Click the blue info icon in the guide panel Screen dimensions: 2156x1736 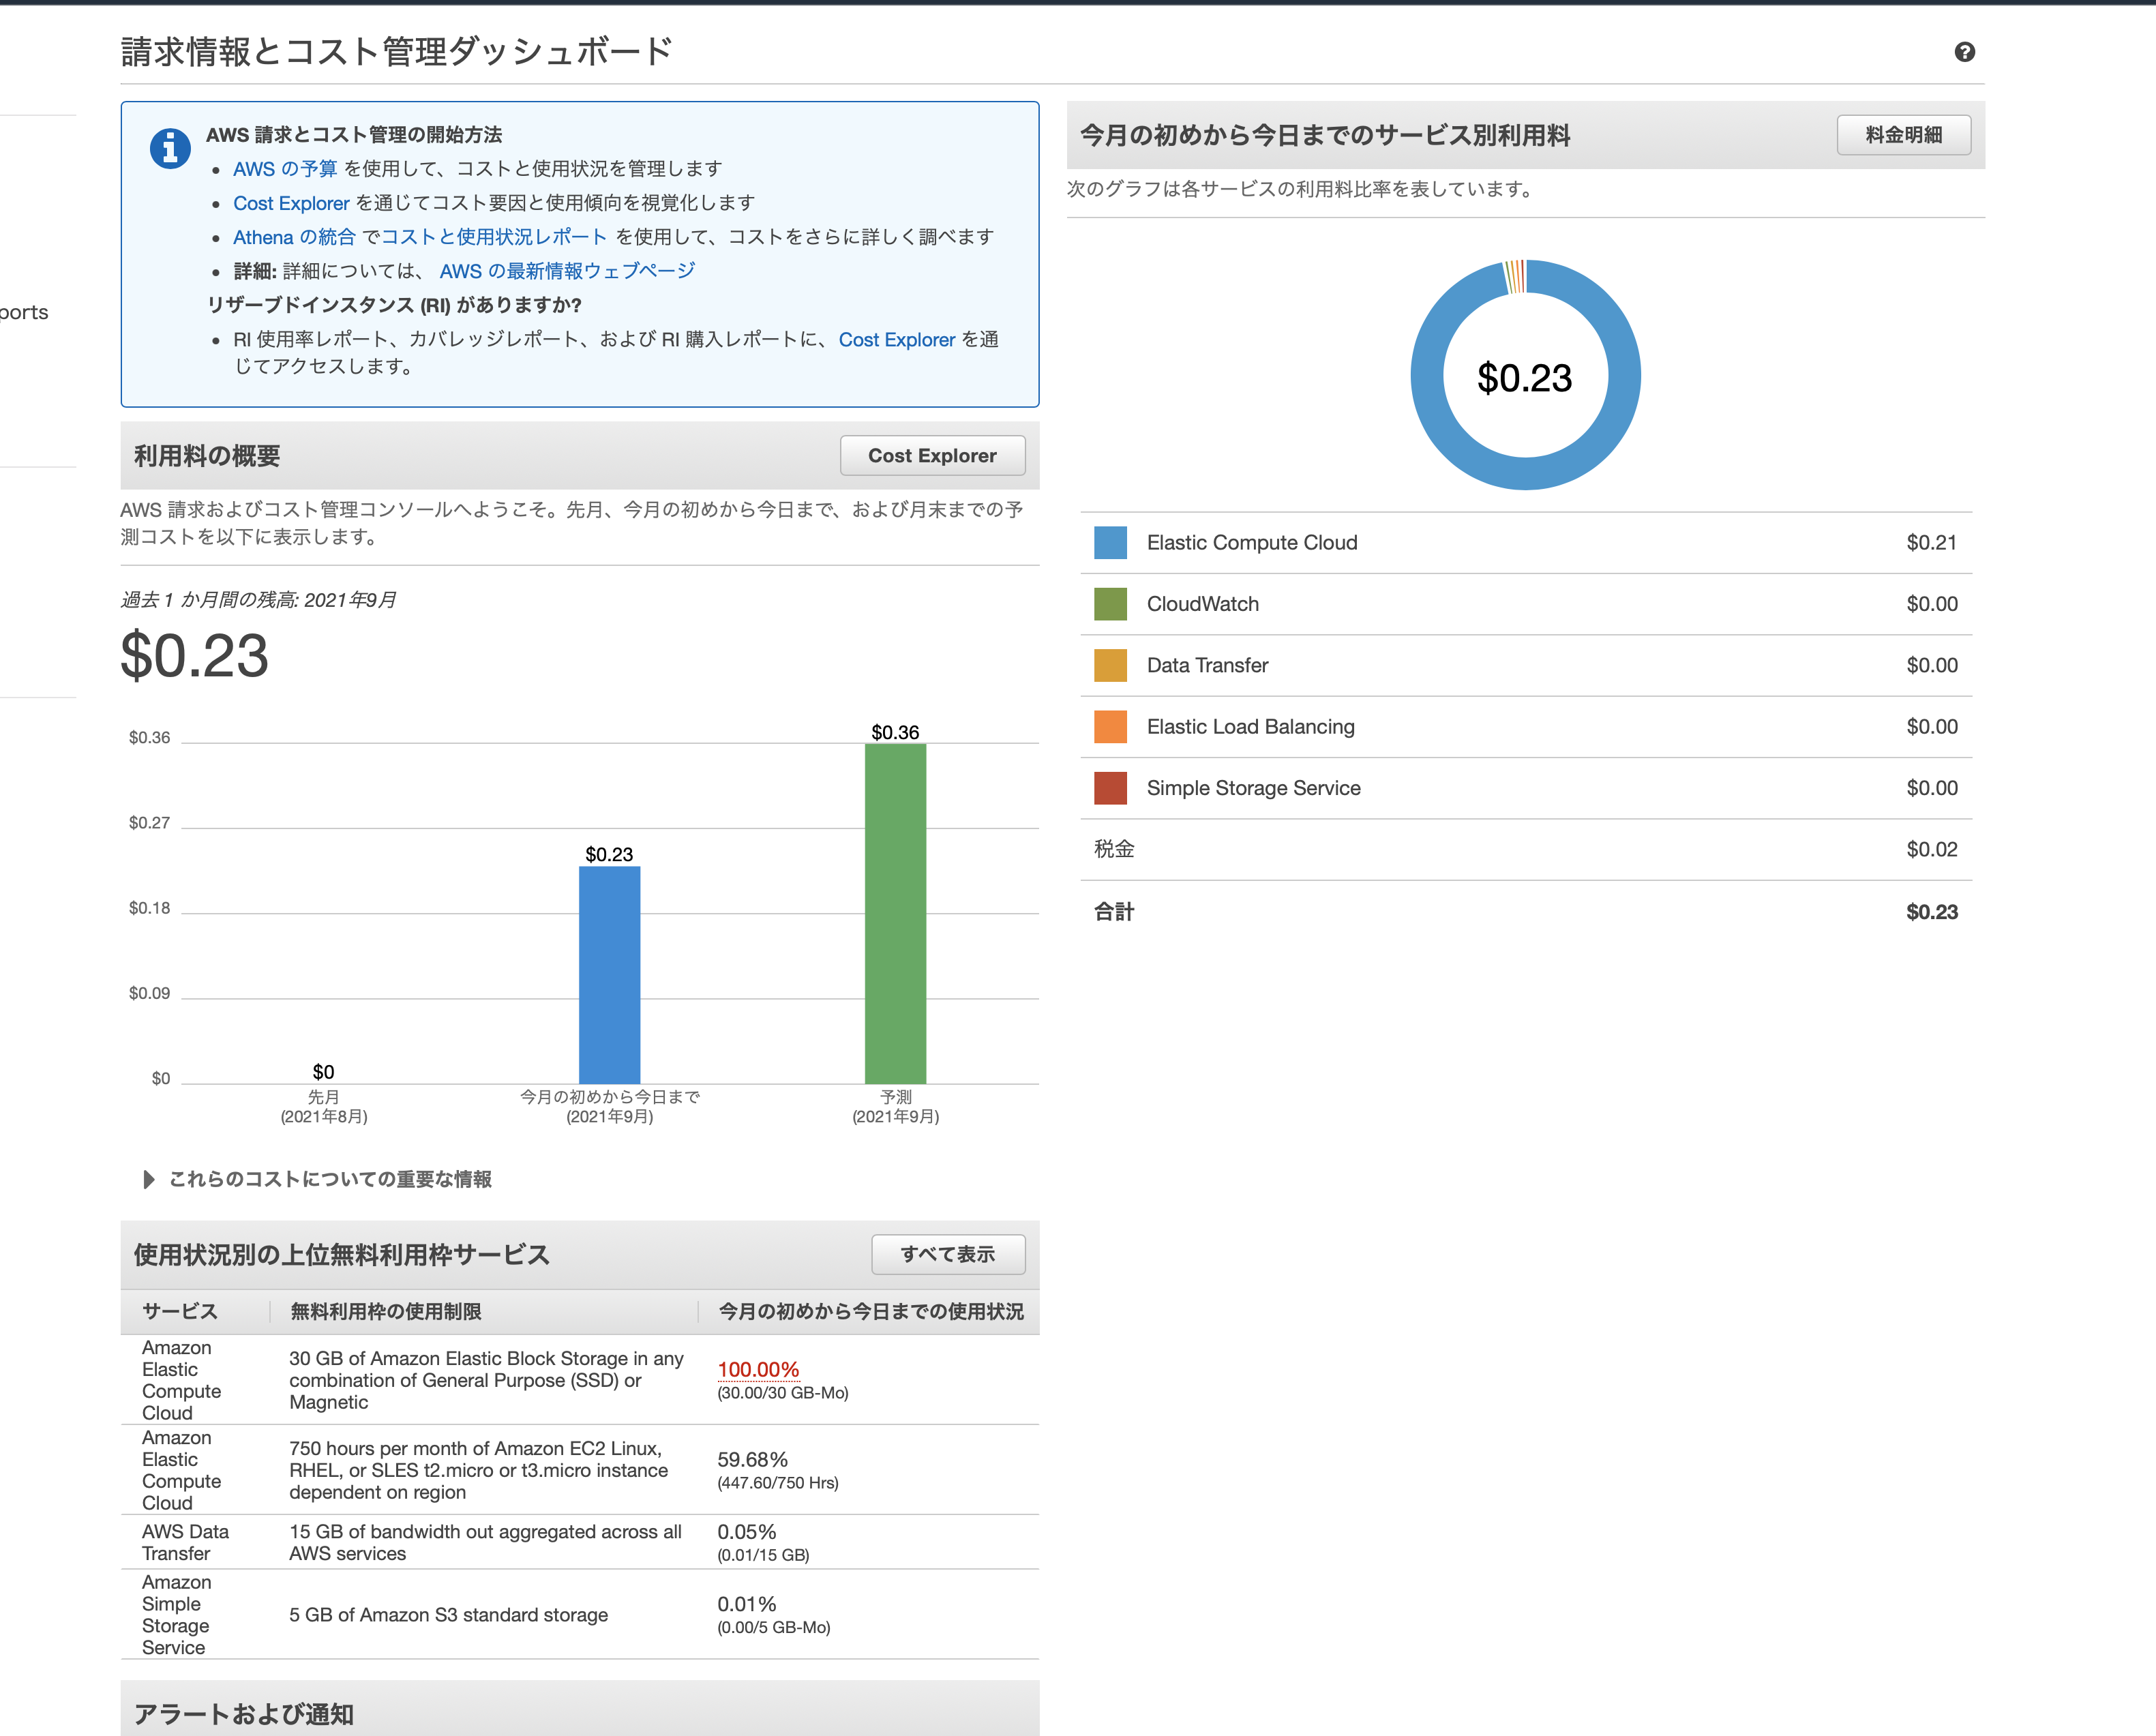click(170, 148)
